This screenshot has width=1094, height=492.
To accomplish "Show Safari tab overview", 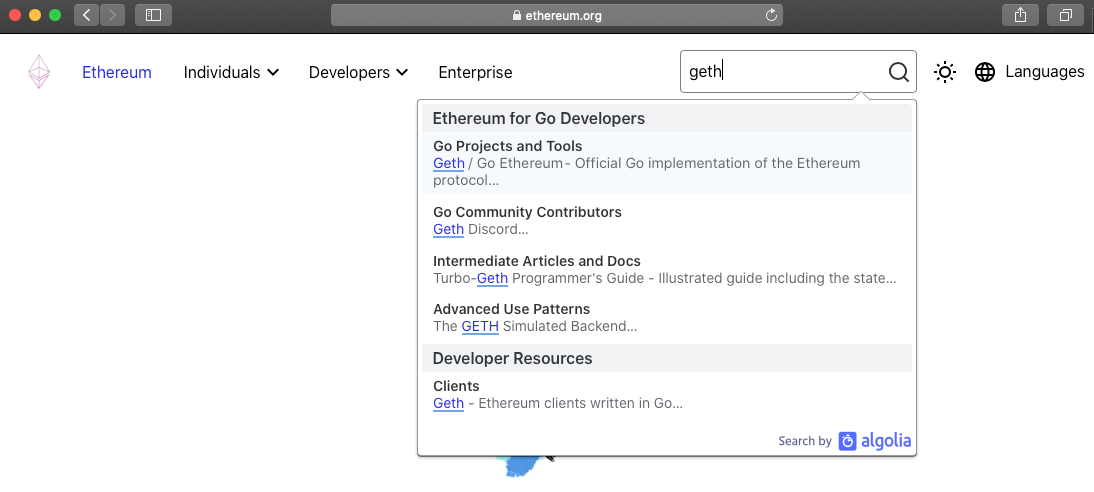I will point(1066,15).
